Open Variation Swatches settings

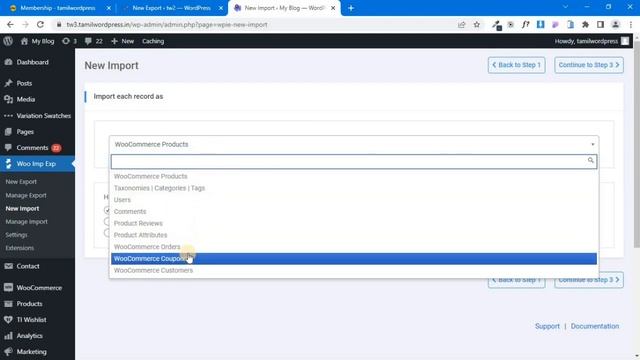point(44,116)
